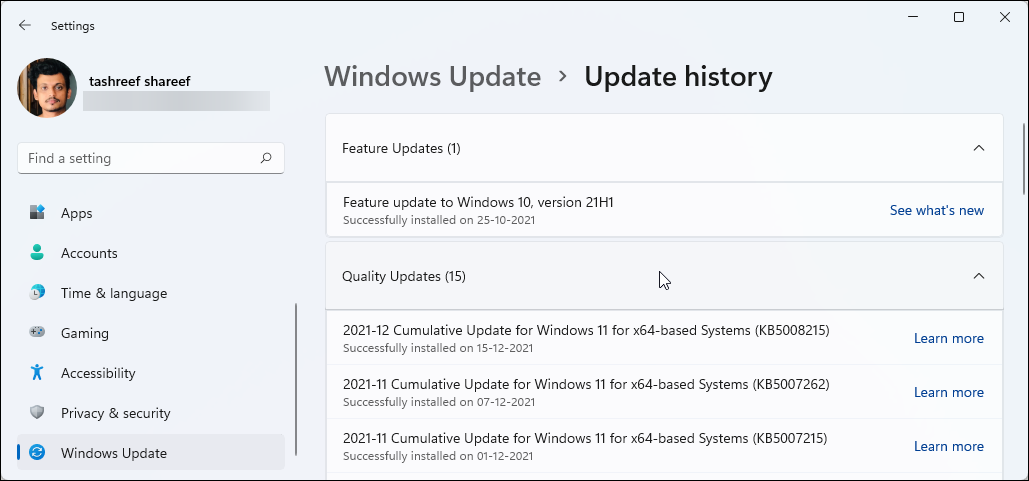
Task: Click the Apps sidebar icon
Action: (38, 213)
